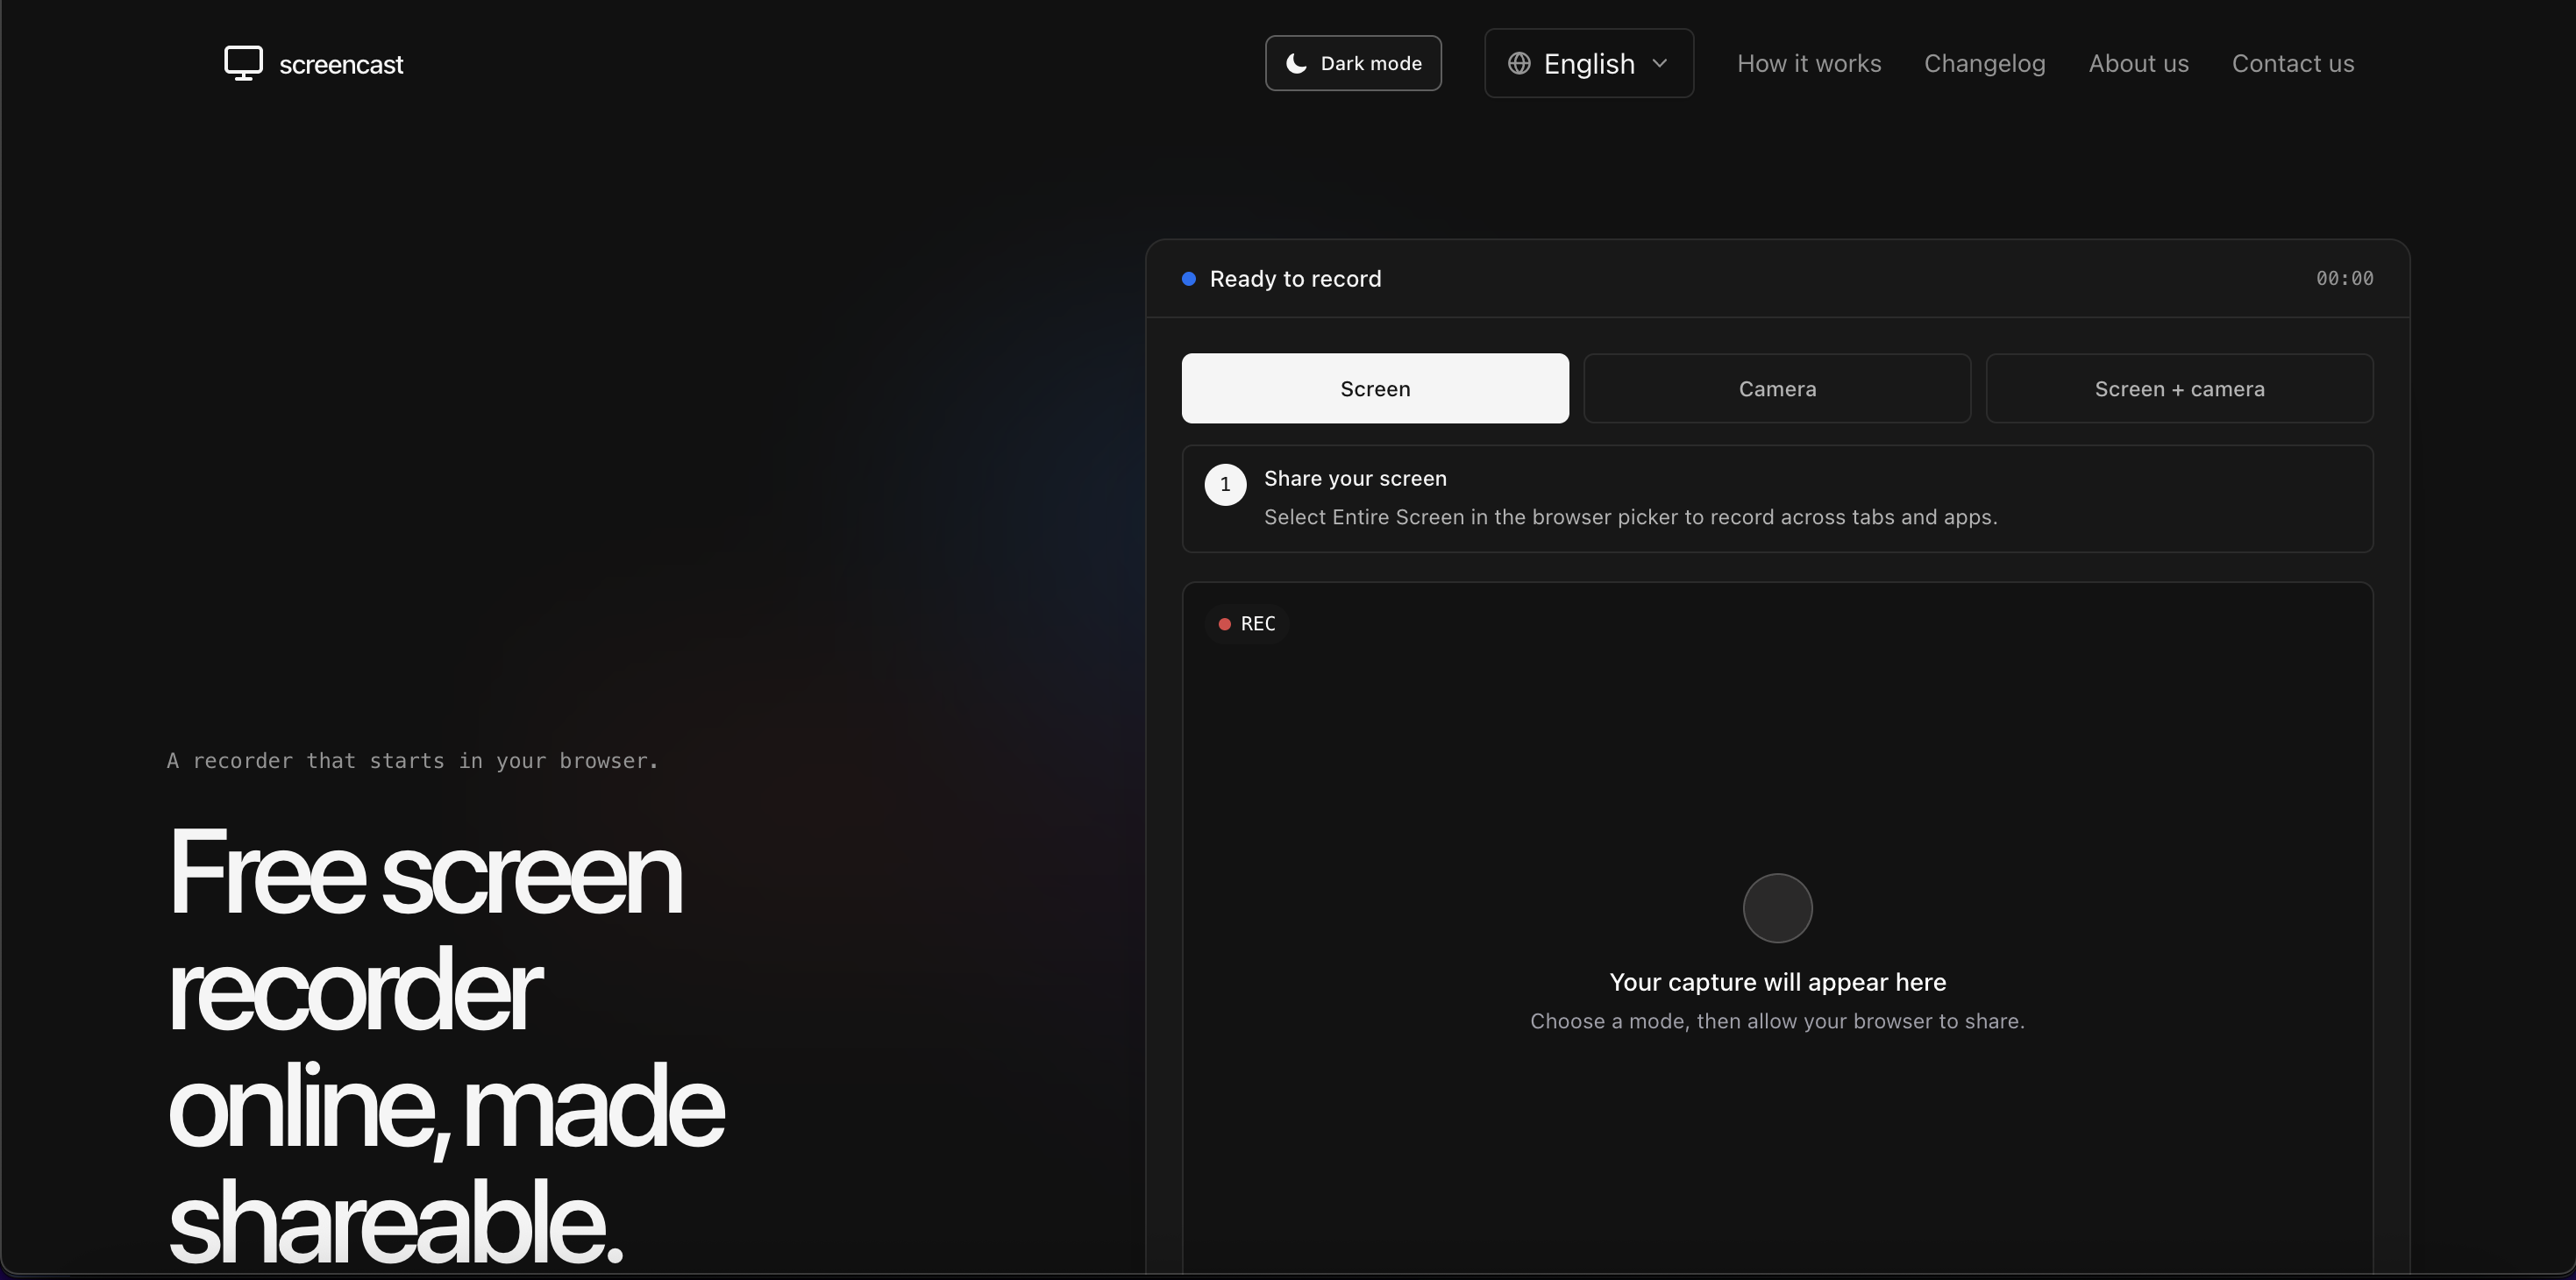This screenshot has height=1280, width=2576.
Task: Click the blue Ready to record status dot
Action: [1189, 279]
